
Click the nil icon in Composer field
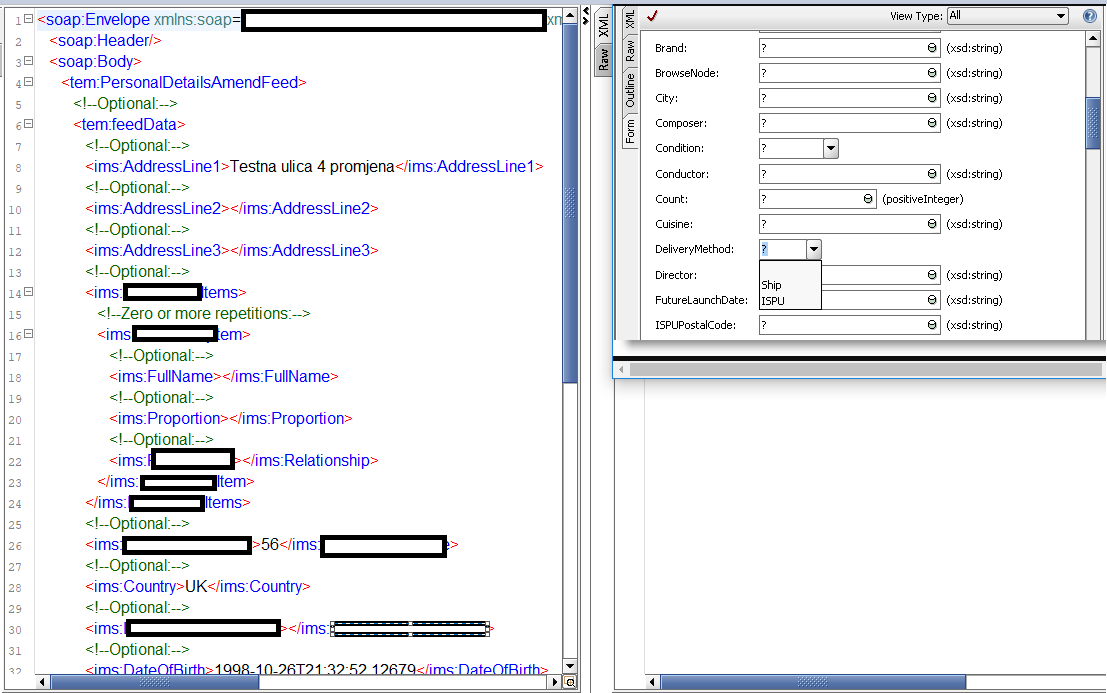point(931,123)
